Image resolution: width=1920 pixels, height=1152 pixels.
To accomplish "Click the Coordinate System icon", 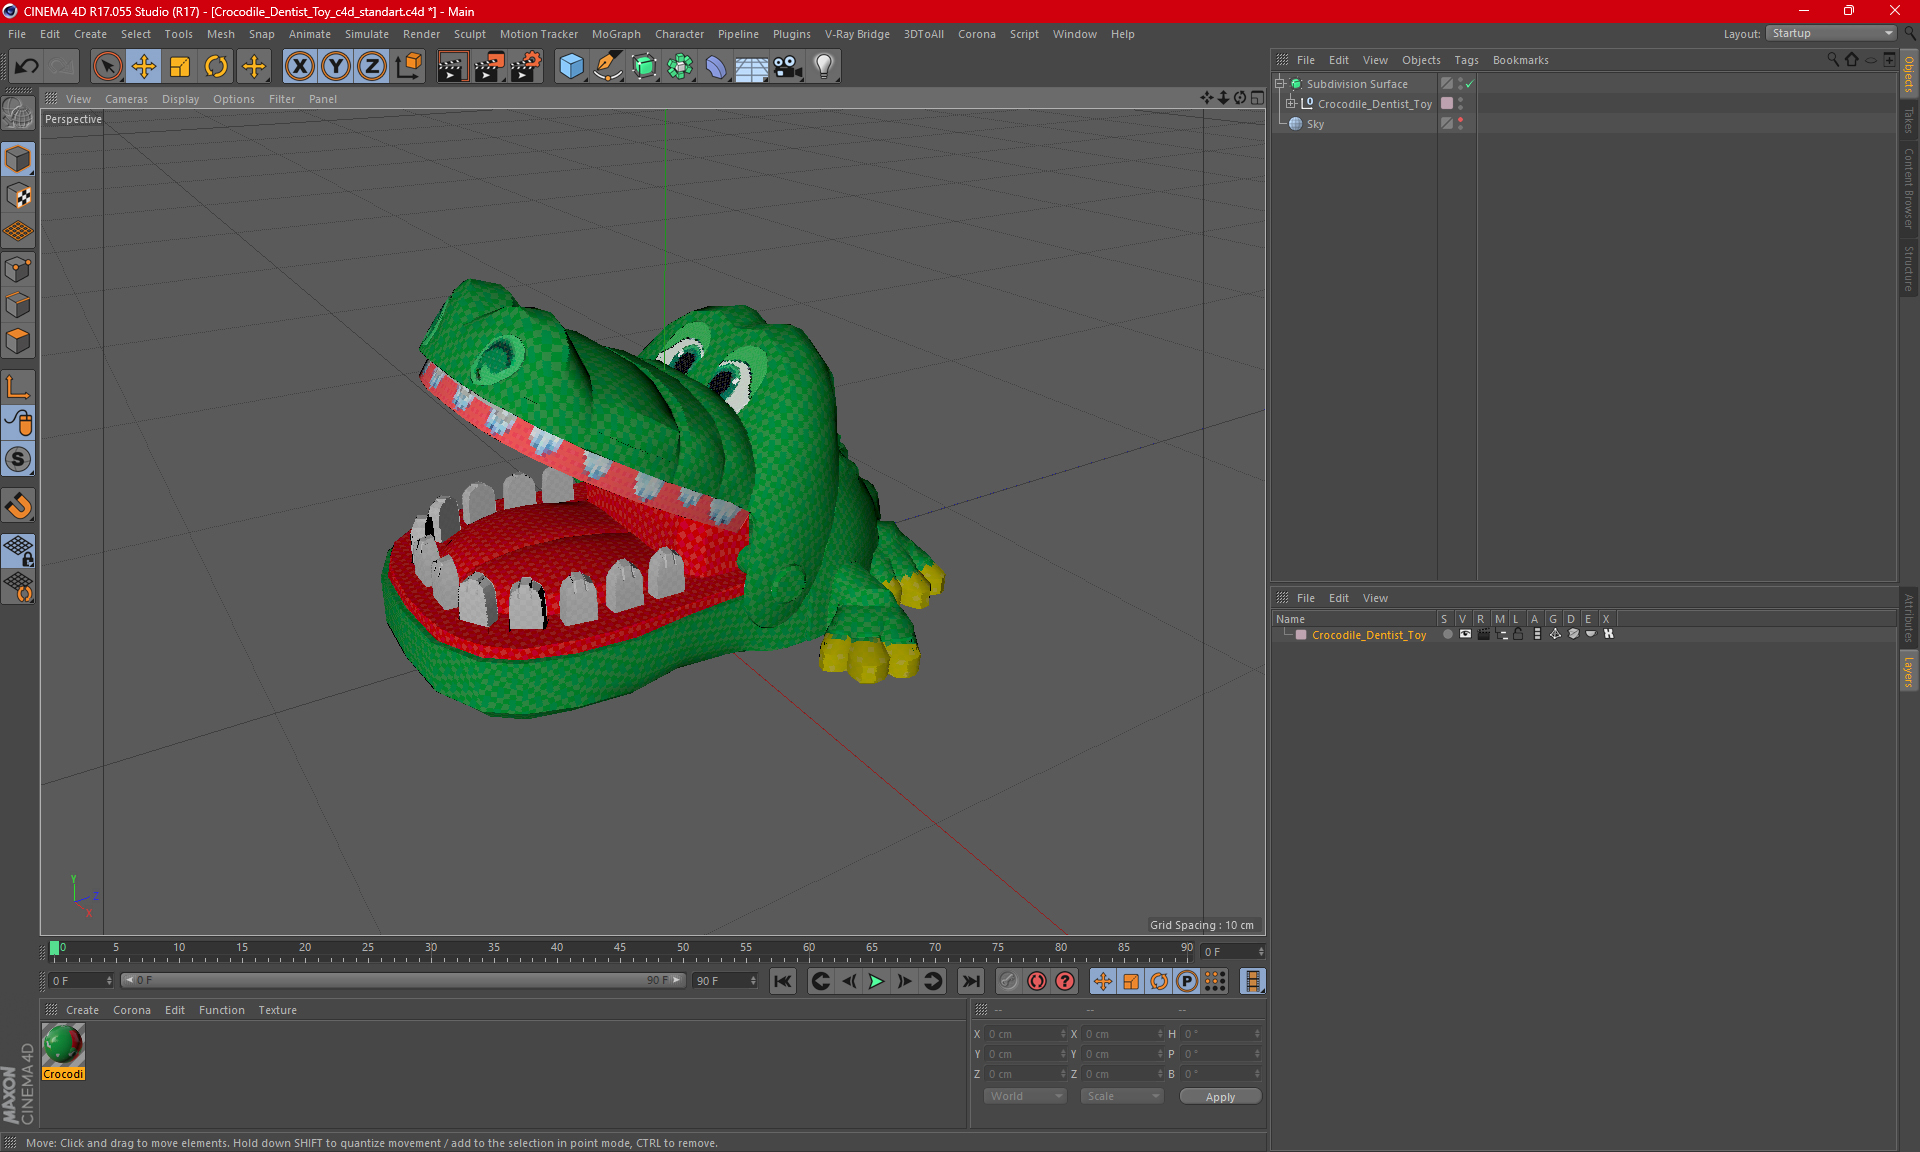I will point(409,67).
